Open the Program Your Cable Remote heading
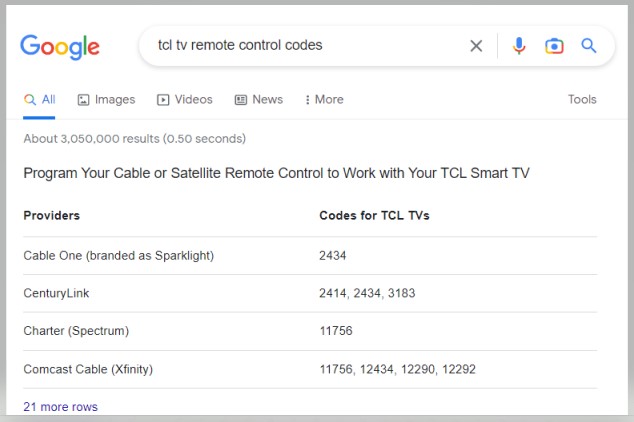The image size is (634, 422). [276, 173]
